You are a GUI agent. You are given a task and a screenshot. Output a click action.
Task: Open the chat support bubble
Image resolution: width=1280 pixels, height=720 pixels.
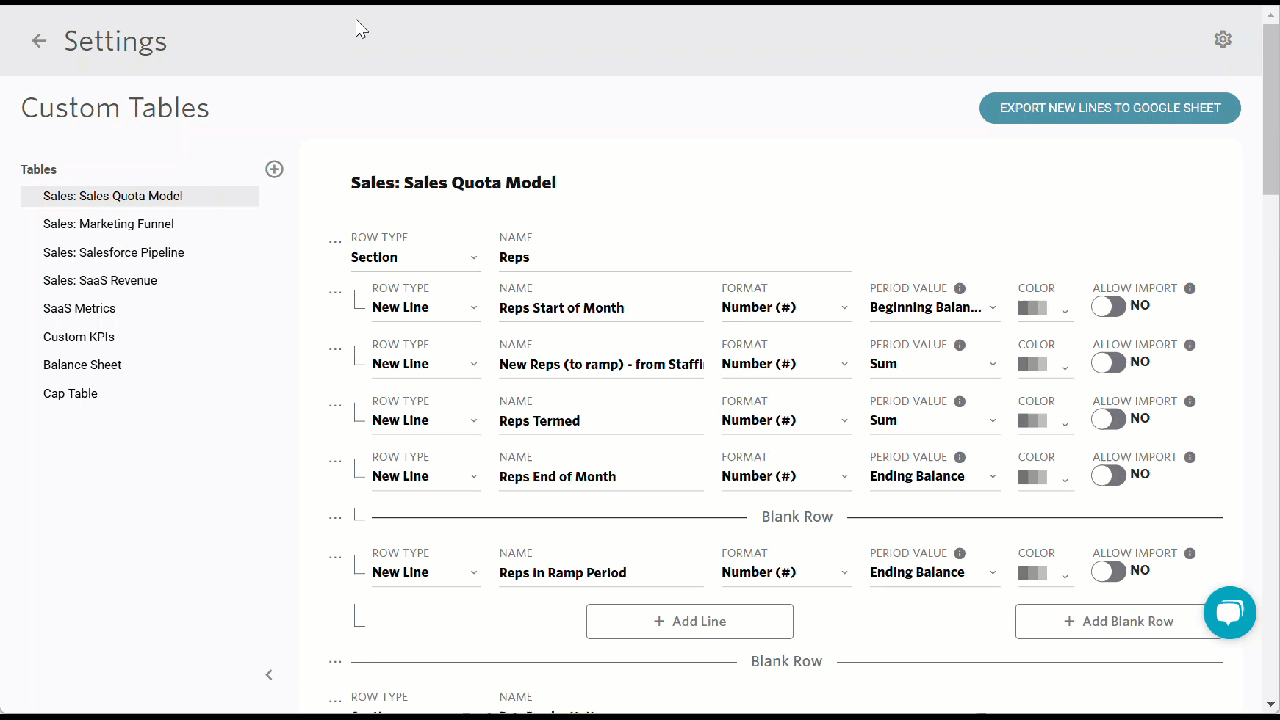click(x=1229, y=612)
